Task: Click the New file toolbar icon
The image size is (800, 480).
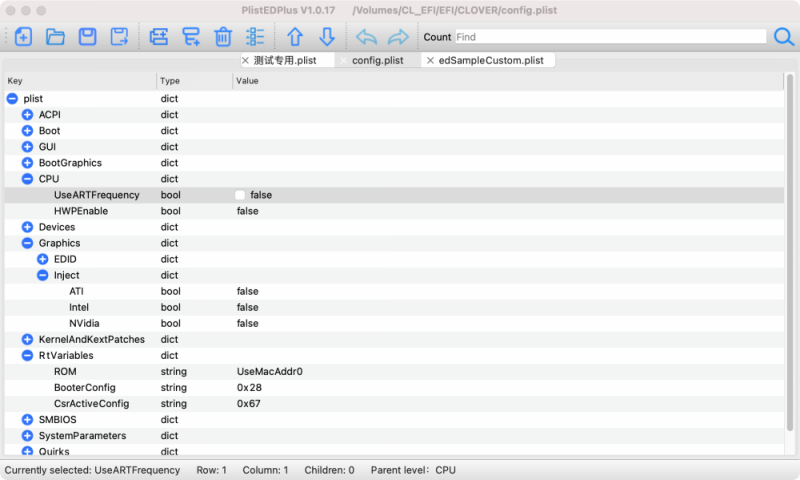Action: 23,37
